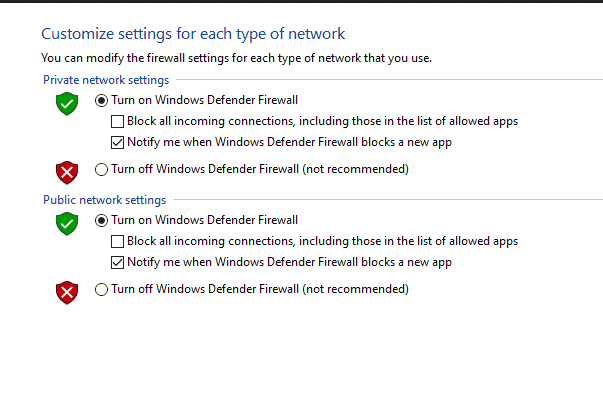The width and height of the screenshot is (603, 413).
Task: Select Turn off Windows Defender Firewall for Public network
Action: point(101,289)
